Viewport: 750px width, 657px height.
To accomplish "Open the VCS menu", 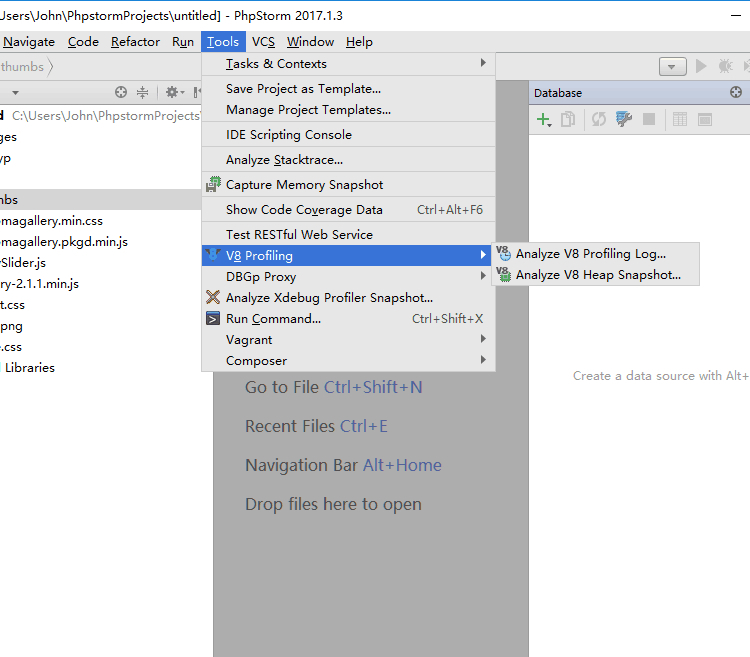I will 263,42.
